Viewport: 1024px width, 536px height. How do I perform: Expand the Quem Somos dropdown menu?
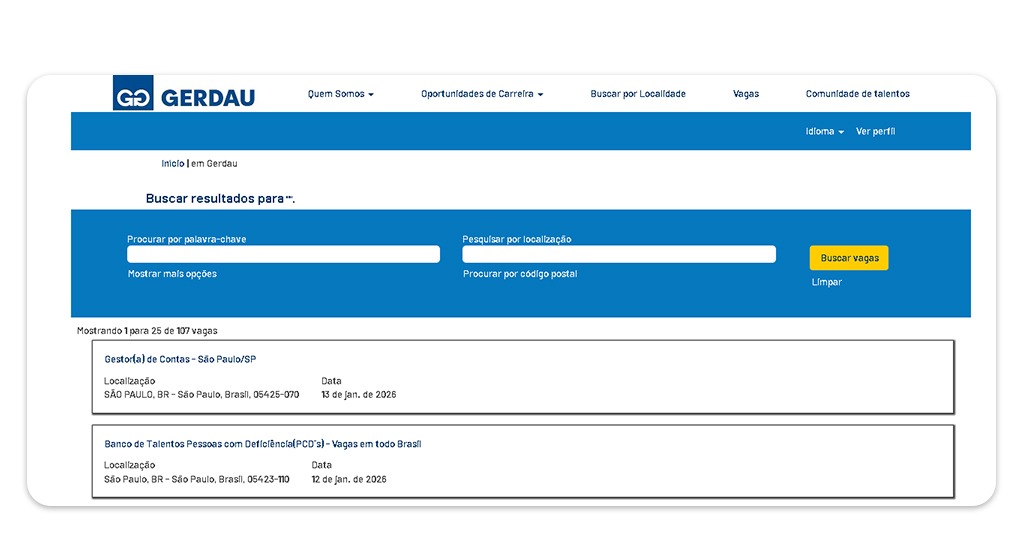[340, 94]
